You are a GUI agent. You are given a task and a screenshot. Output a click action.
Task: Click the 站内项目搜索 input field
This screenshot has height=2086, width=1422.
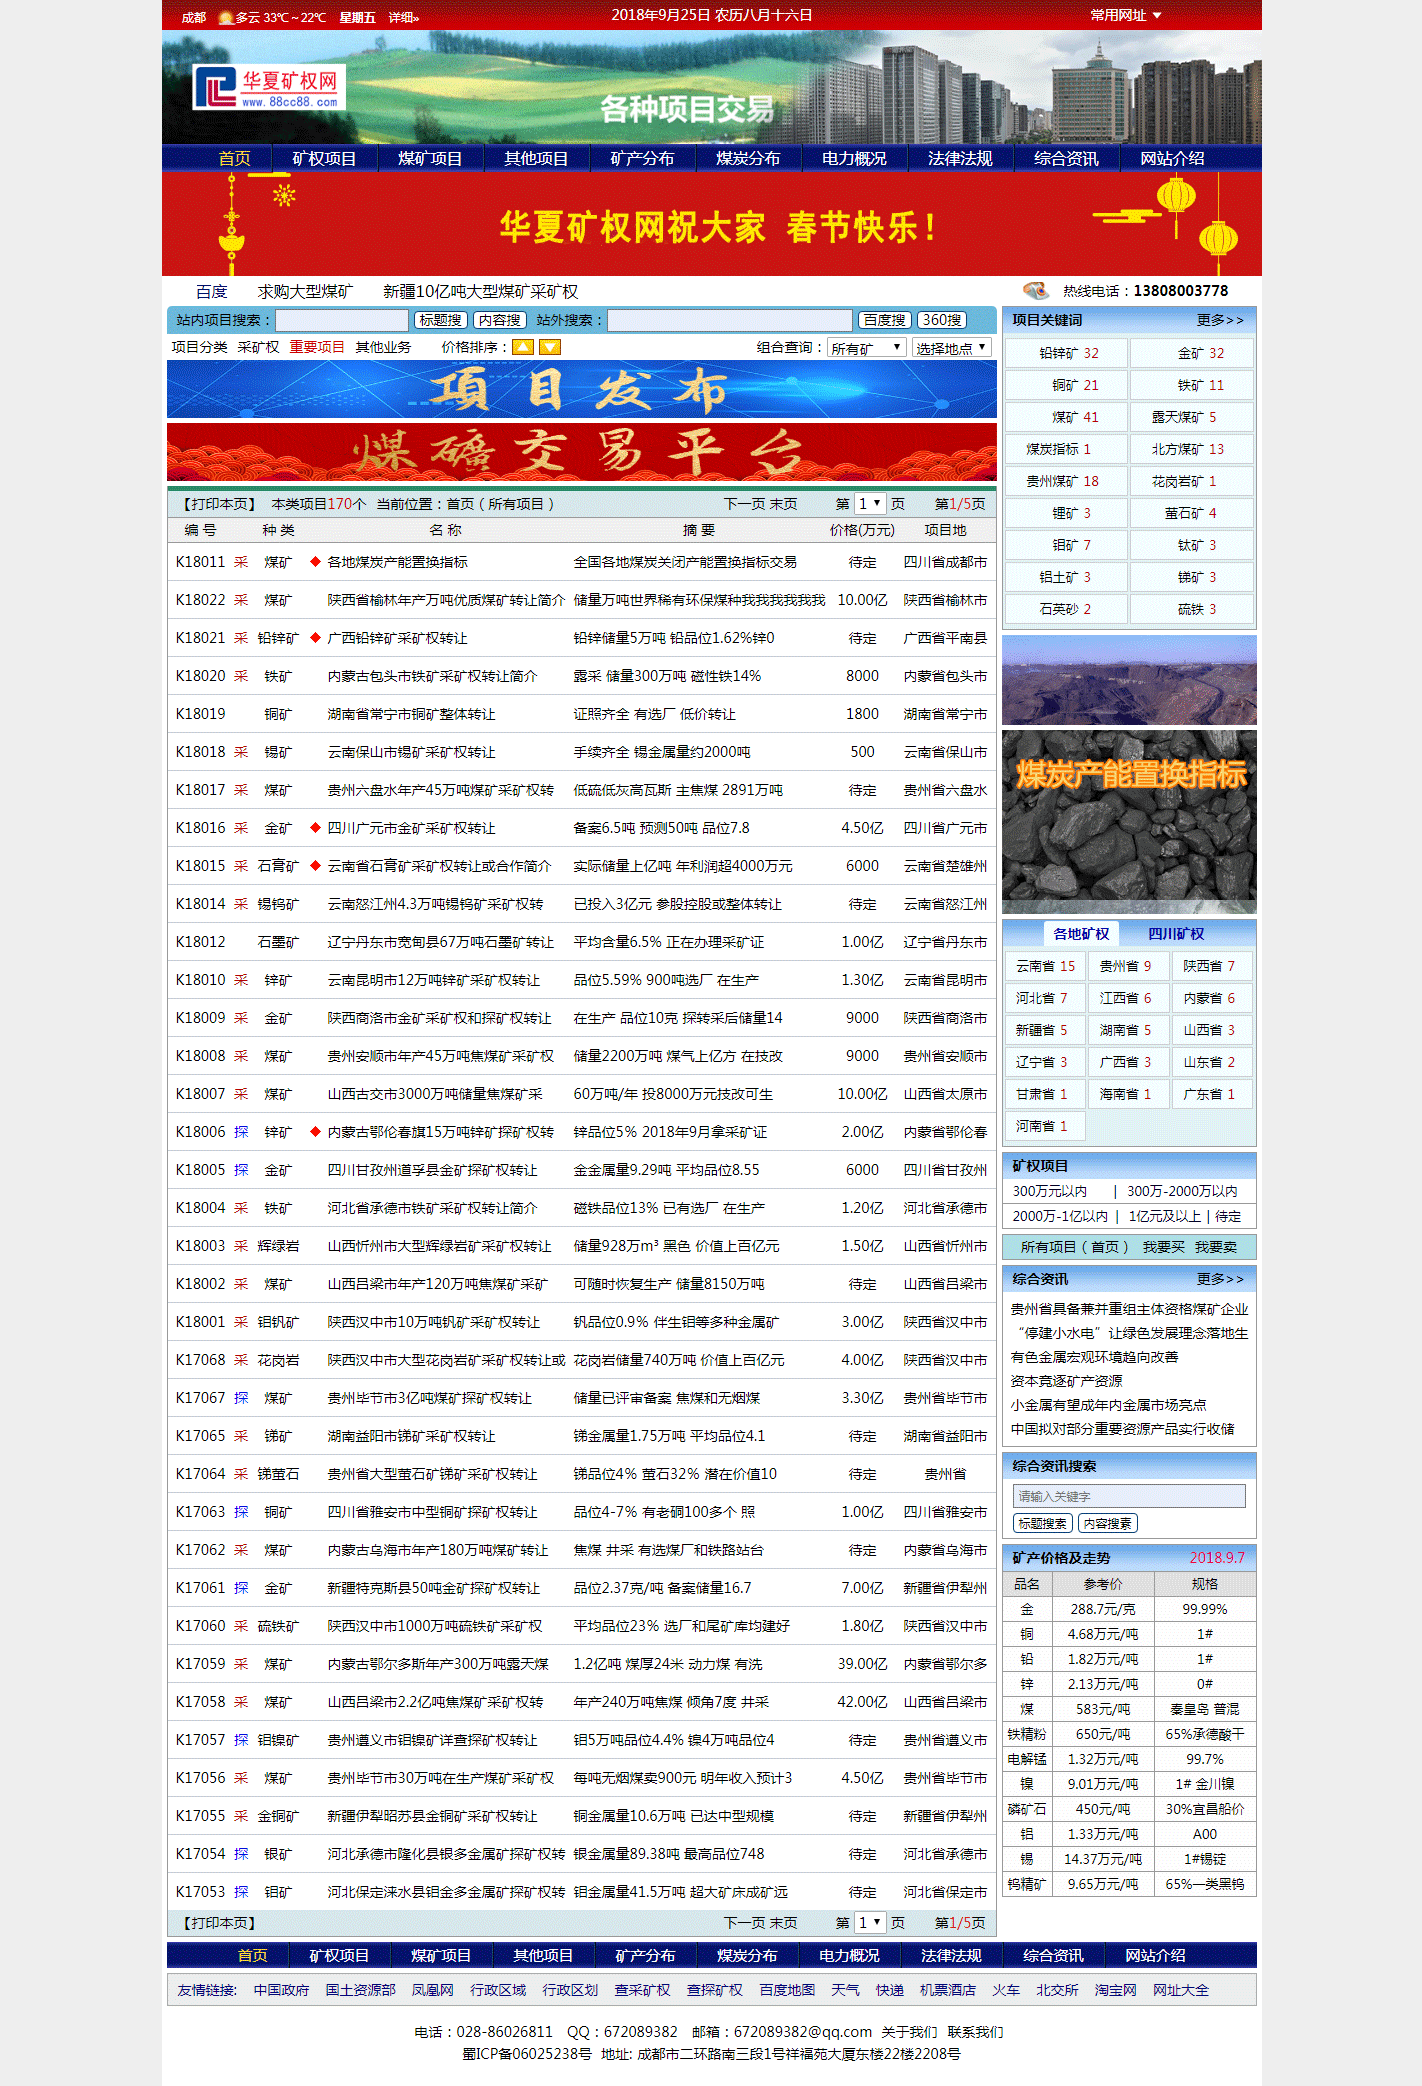(343, 320)
